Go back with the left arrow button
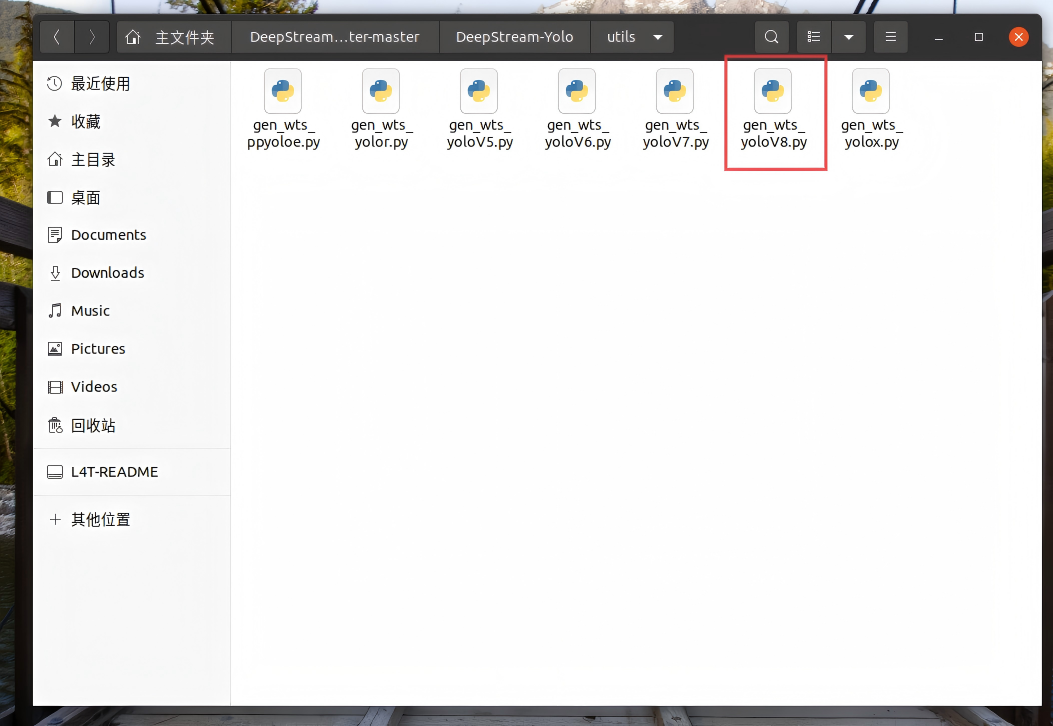The height and width of the screenshot is (726, 1053). [57, 37]
